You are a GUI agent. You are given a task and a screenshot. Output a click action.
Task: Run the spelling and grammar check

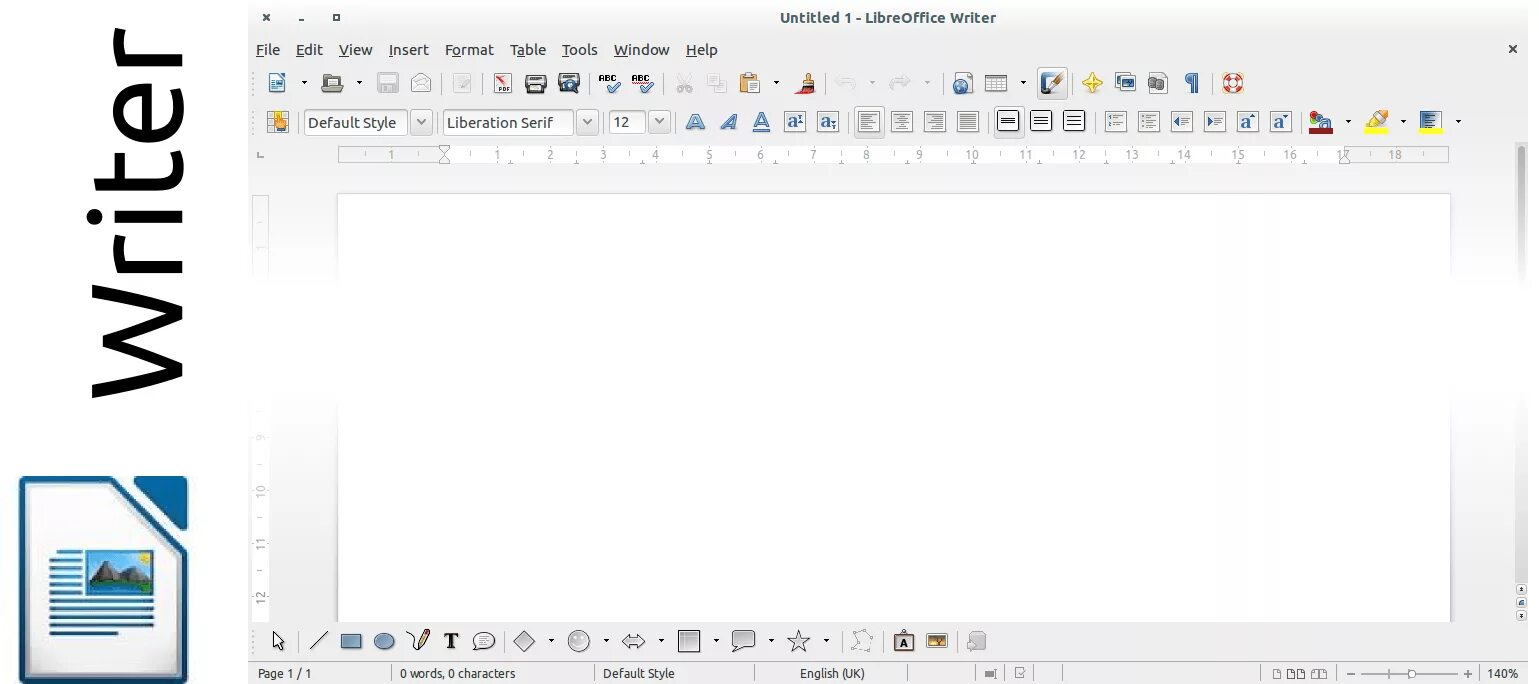[608, 83]
